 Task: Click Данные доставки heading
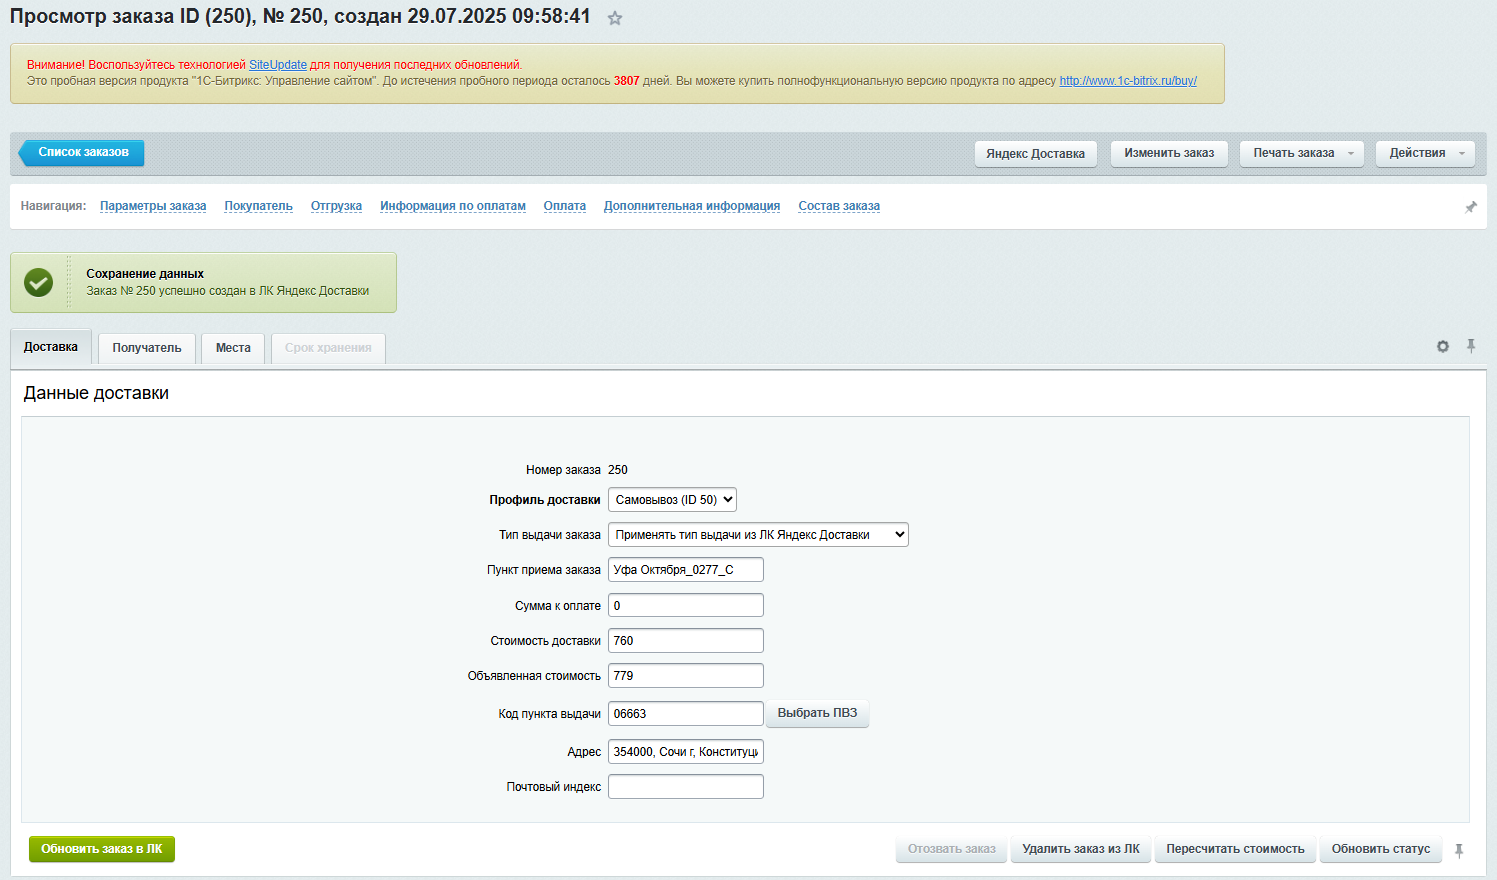pyautogui.click(x=96, y=393)
